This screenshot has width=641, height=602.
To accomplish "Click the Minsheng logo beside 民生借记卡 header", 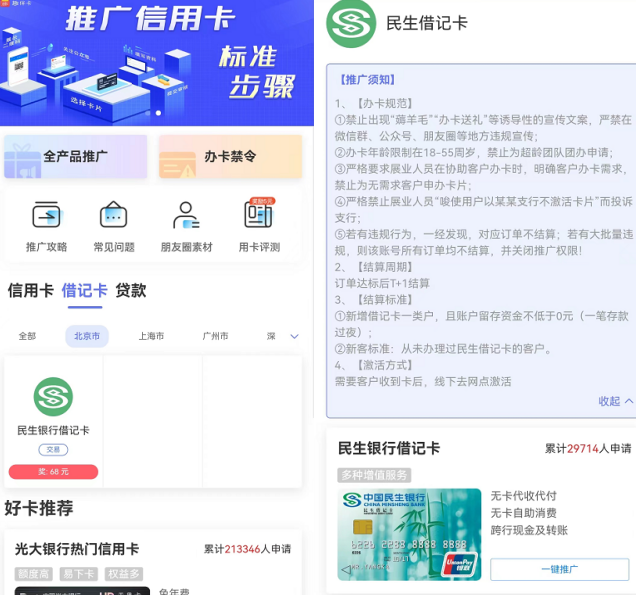I will 351,24.
